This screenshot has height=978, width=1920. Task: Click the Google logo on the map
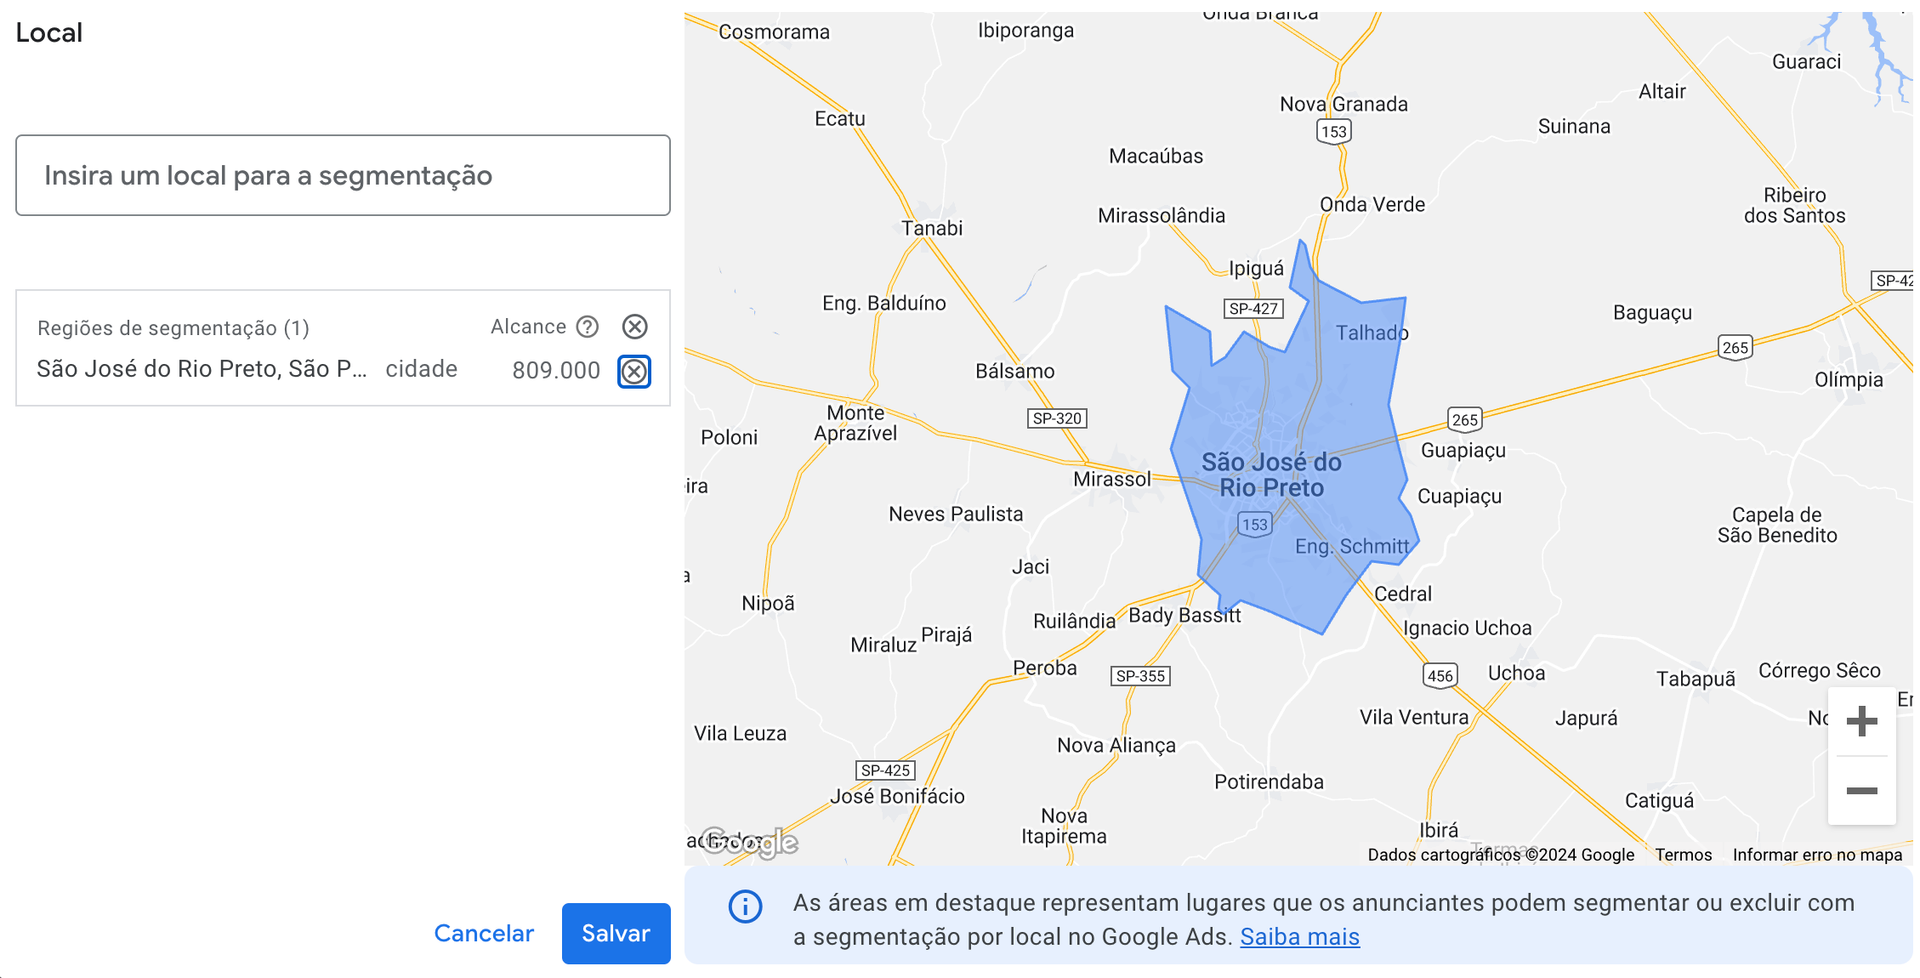tap(750, 842)
